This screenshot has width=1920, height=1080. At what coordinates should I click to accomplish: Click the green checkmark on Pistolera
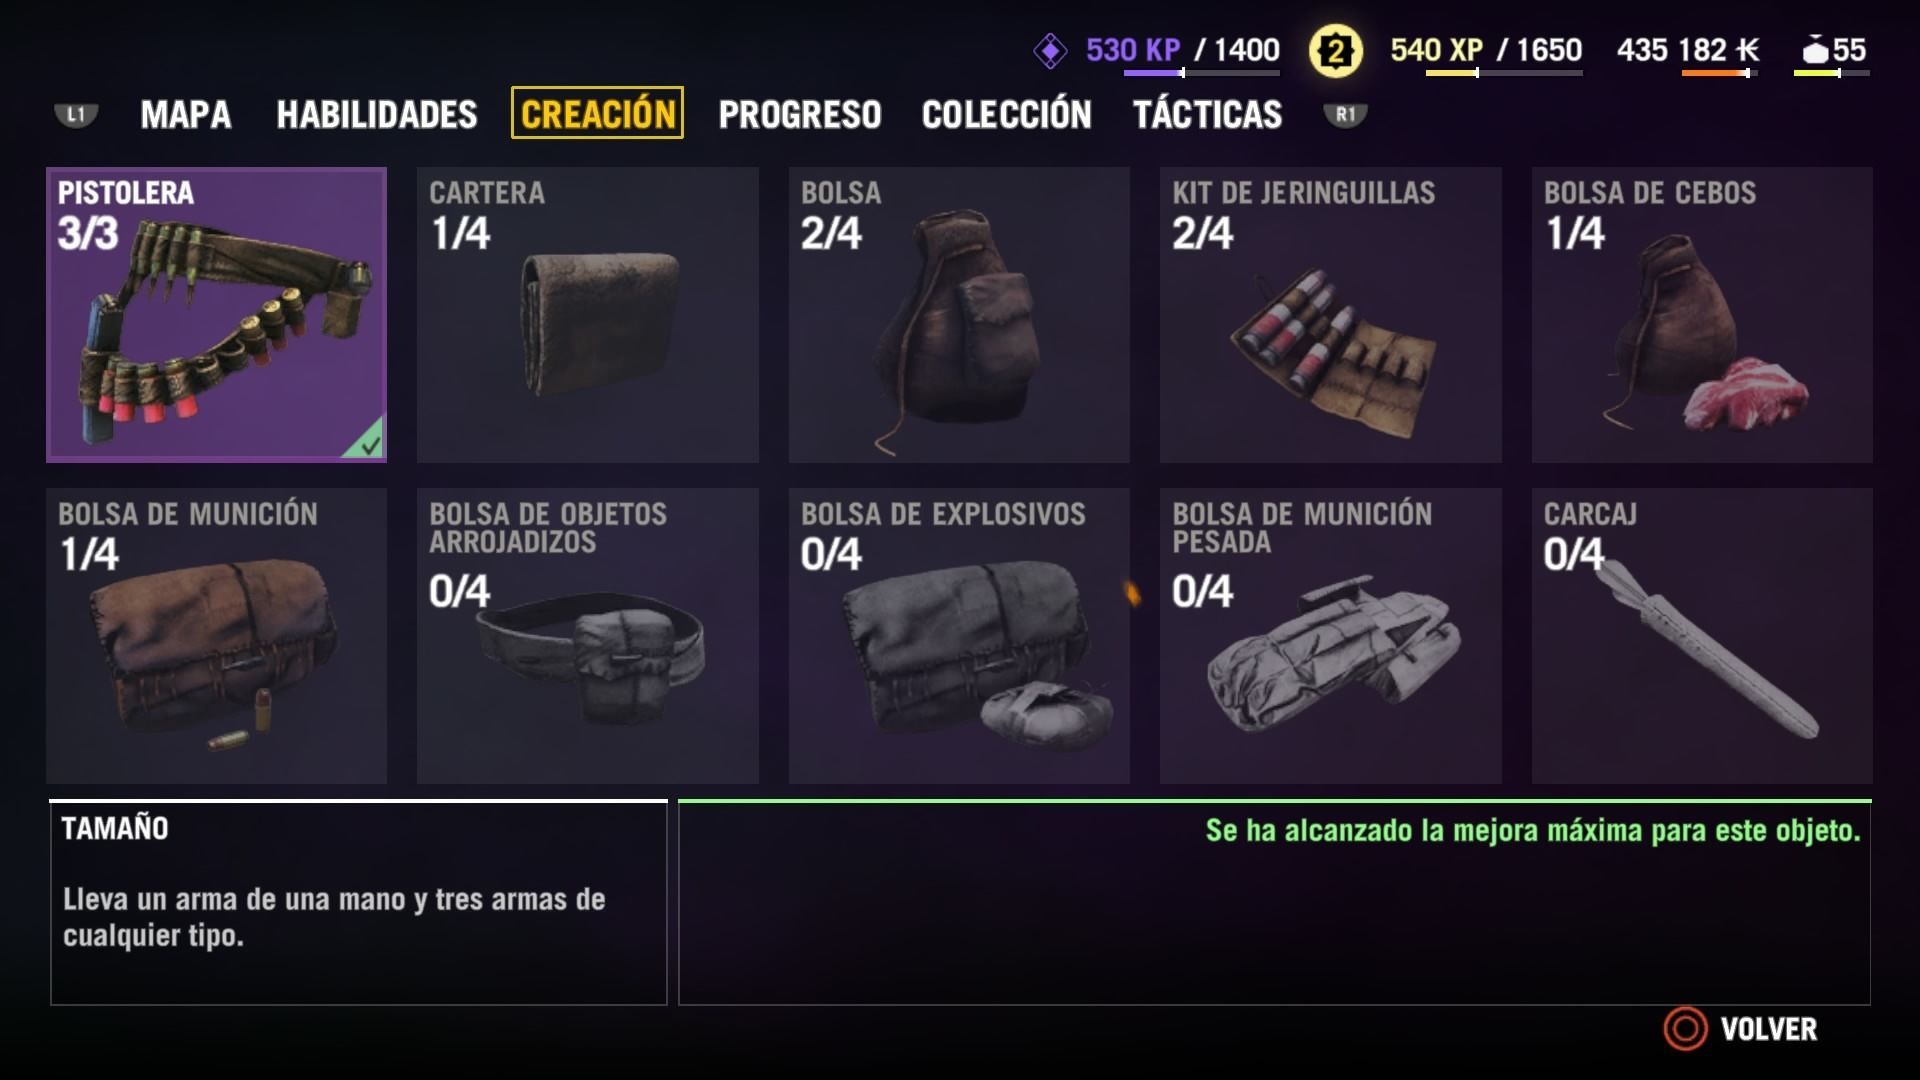click(368, 443)
